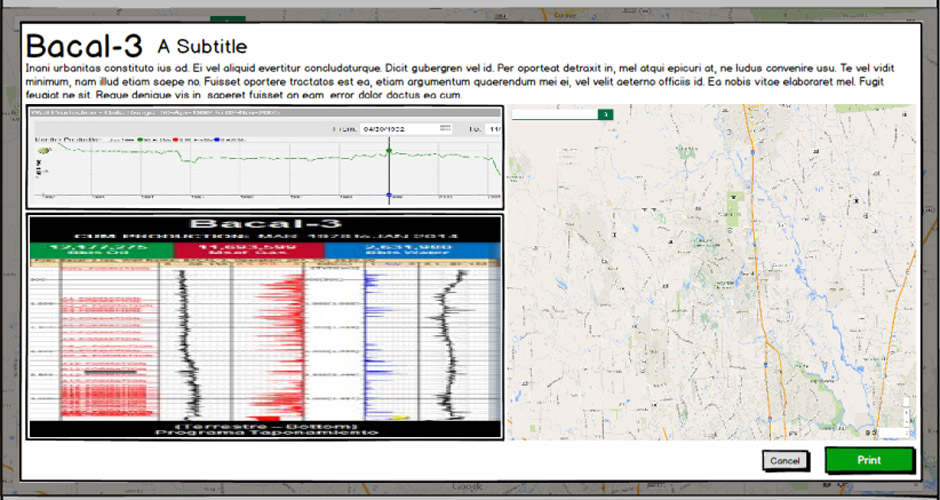Click the map search field
The image size is (940, 500).
point(554,115)
